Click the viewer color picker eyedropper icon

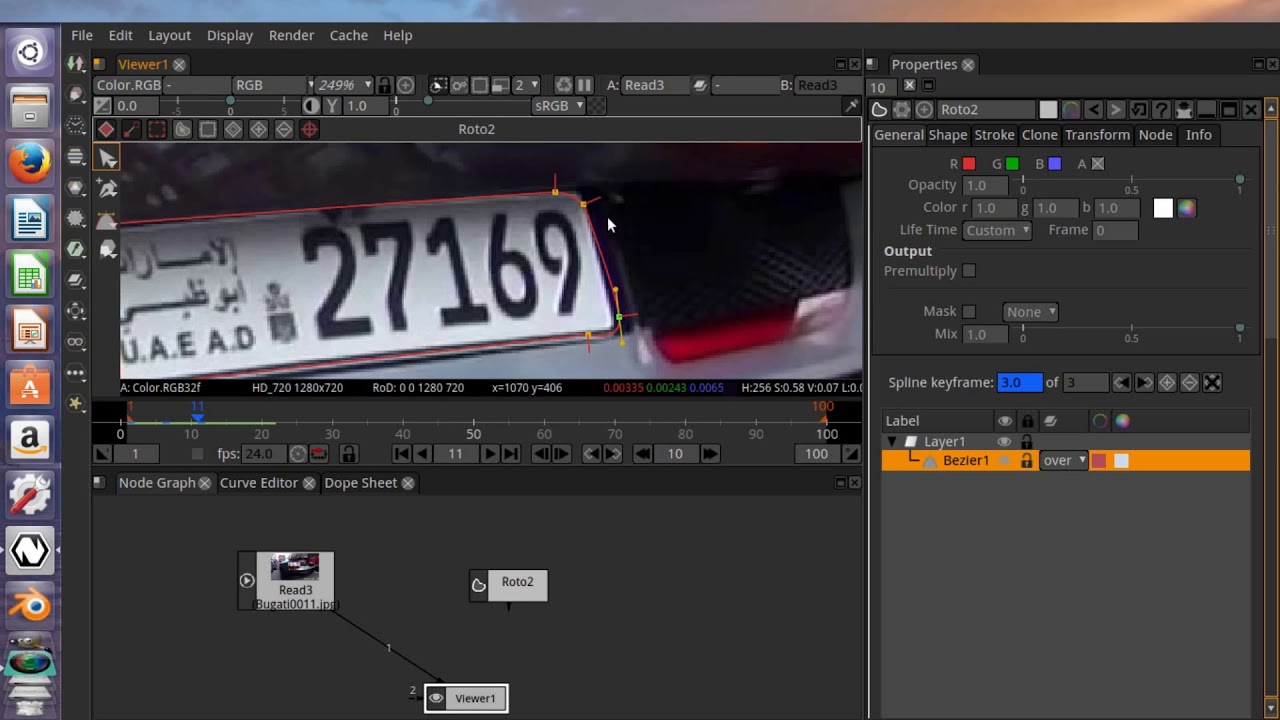pyautogui.click(x=851, y=105)
